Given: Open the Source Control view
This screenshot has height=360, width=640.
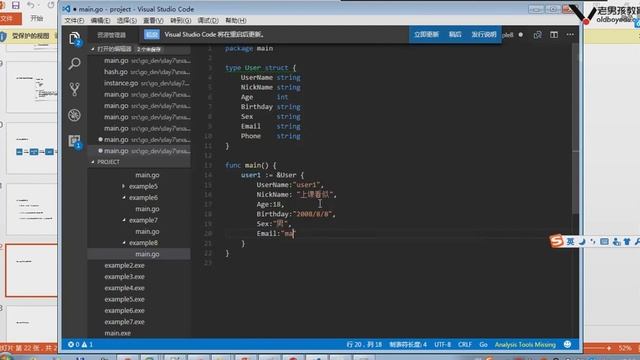Looking at the screenshot, I should pos(74,89).
